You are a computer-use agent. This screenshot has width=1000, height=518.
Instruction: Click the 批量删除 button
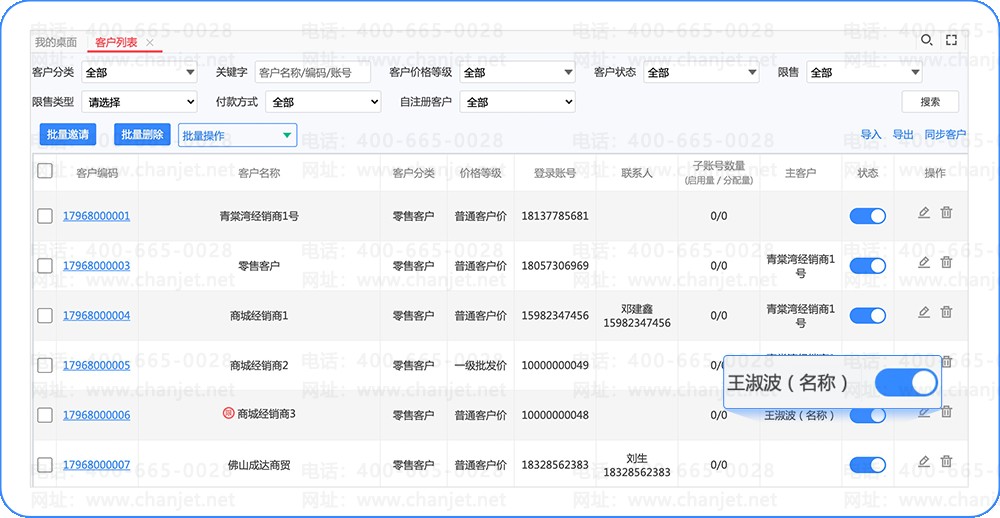[x=142, y=135]
